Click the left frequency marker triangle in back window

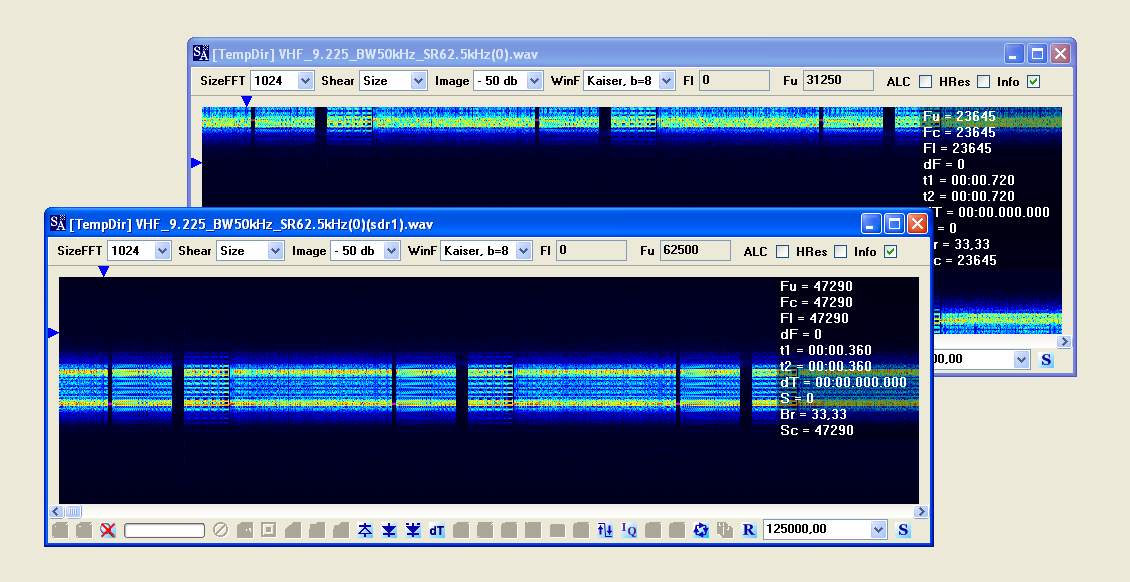pos(195,163)
